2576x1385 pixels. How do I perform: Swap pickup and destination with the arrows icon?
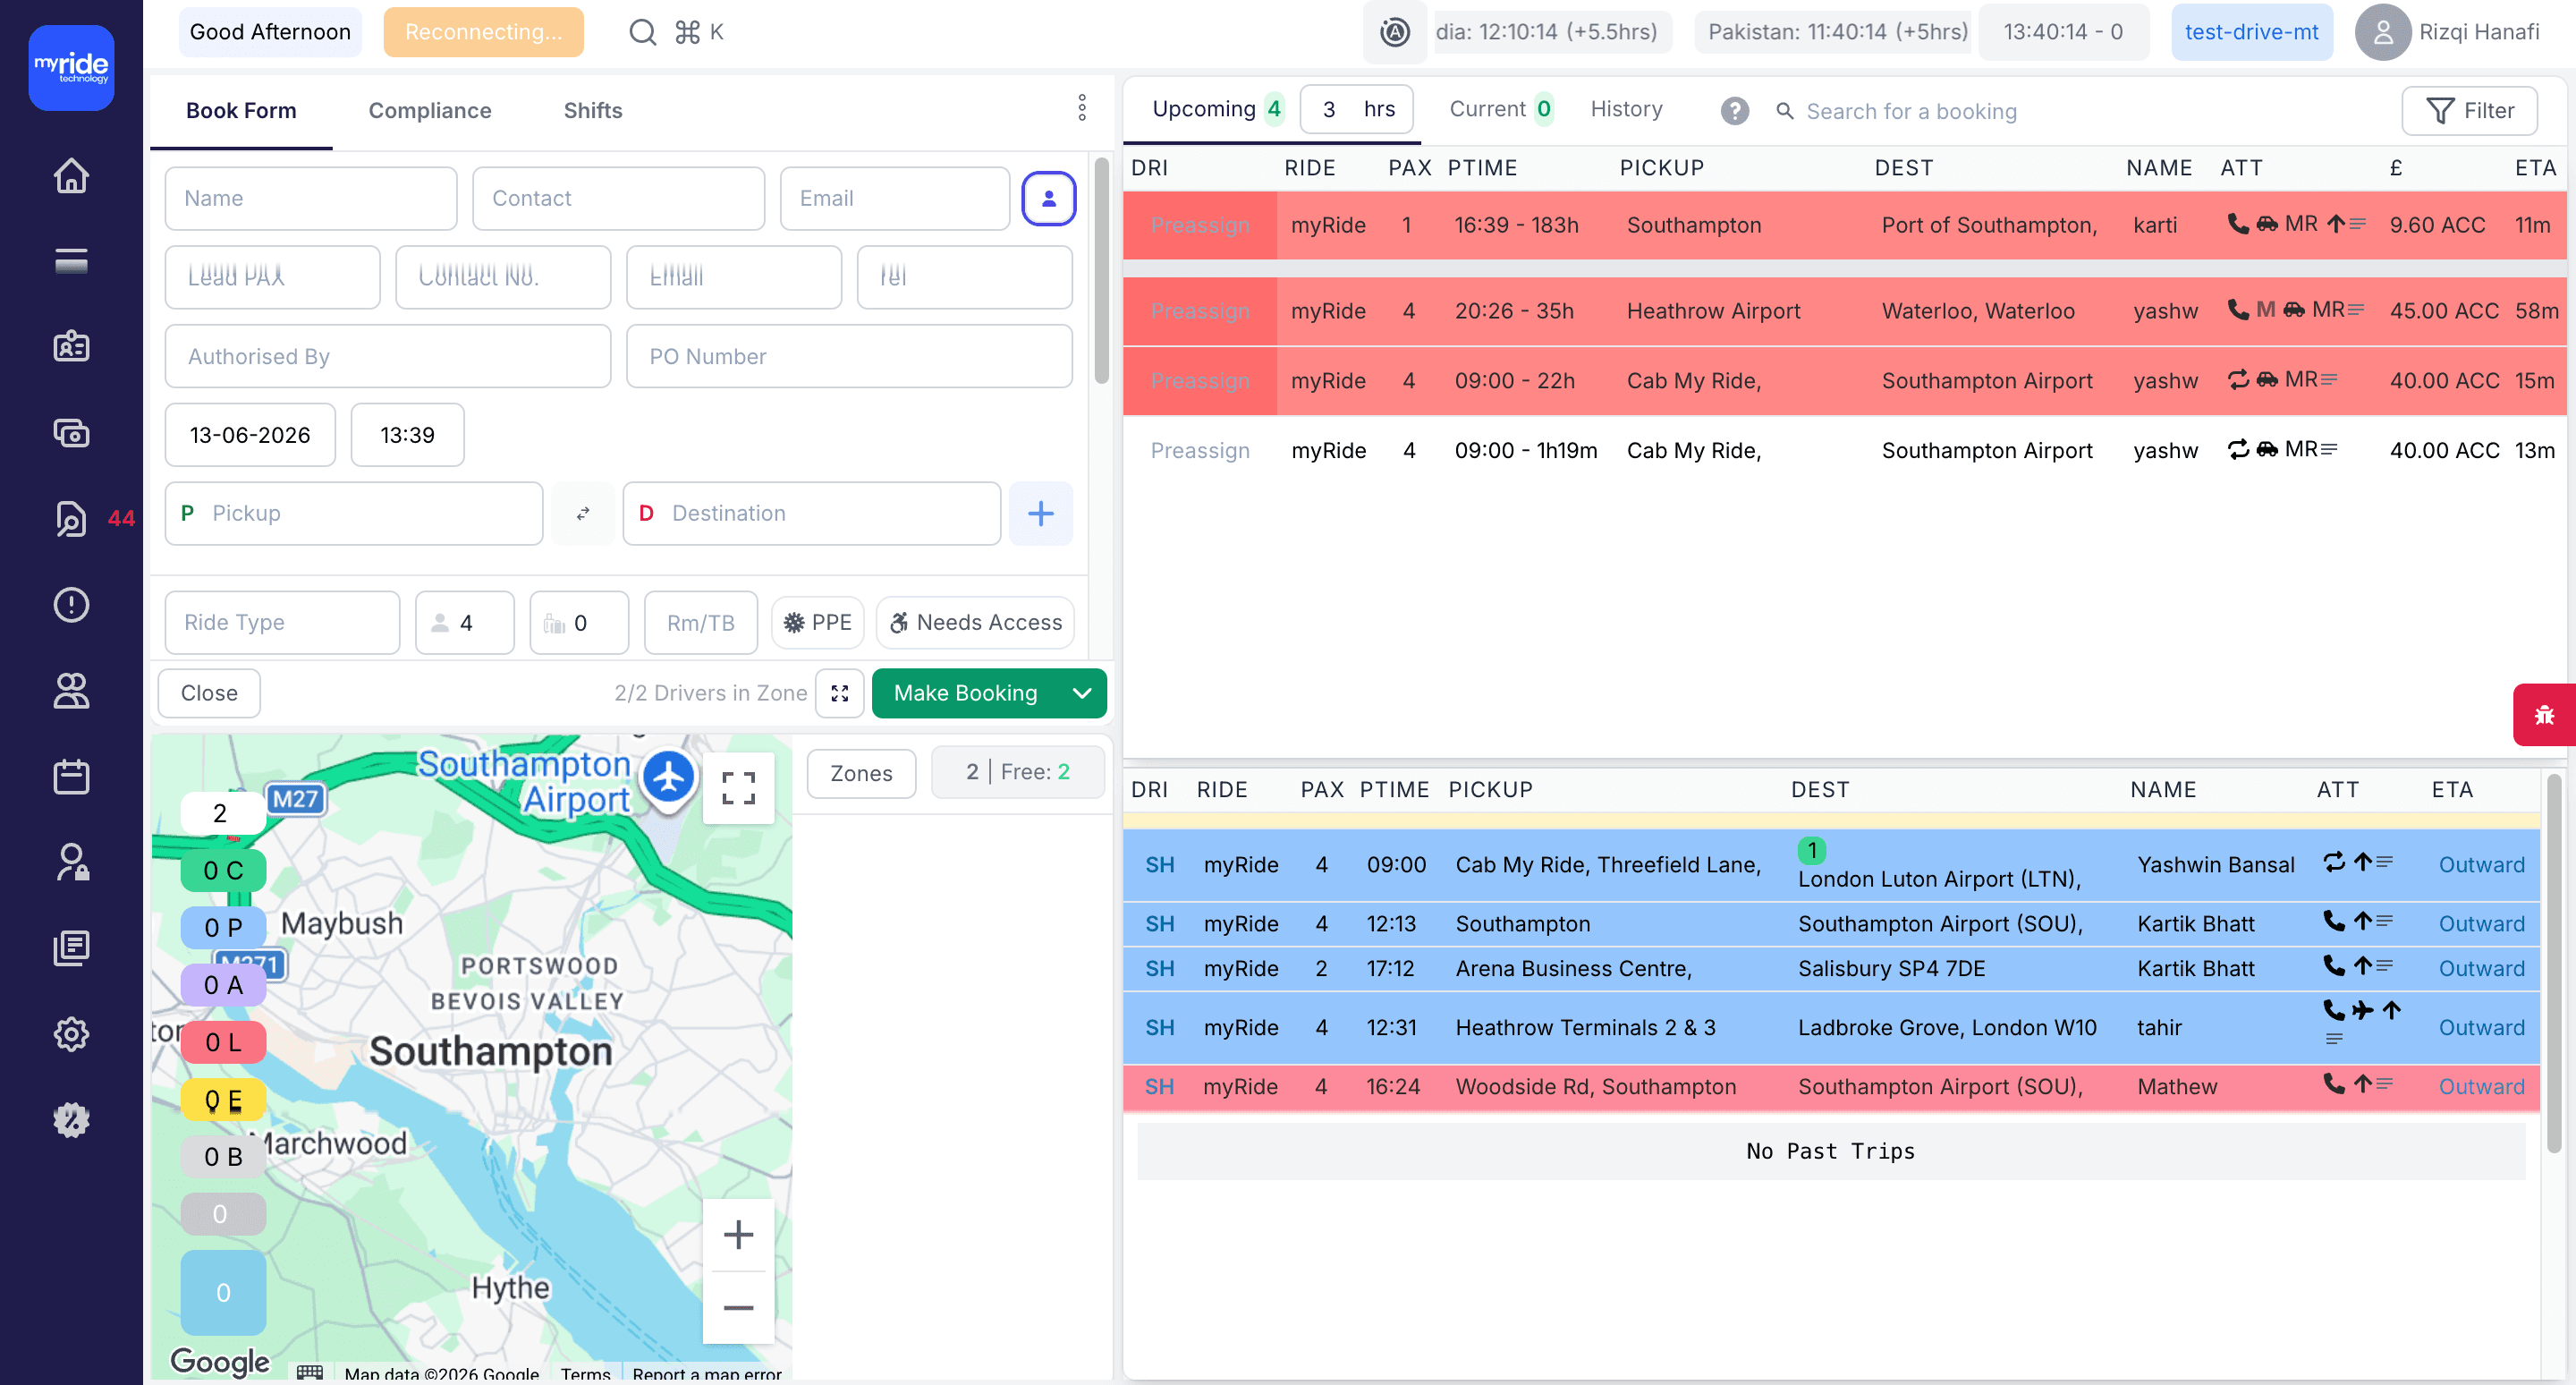tap(583, 513)
